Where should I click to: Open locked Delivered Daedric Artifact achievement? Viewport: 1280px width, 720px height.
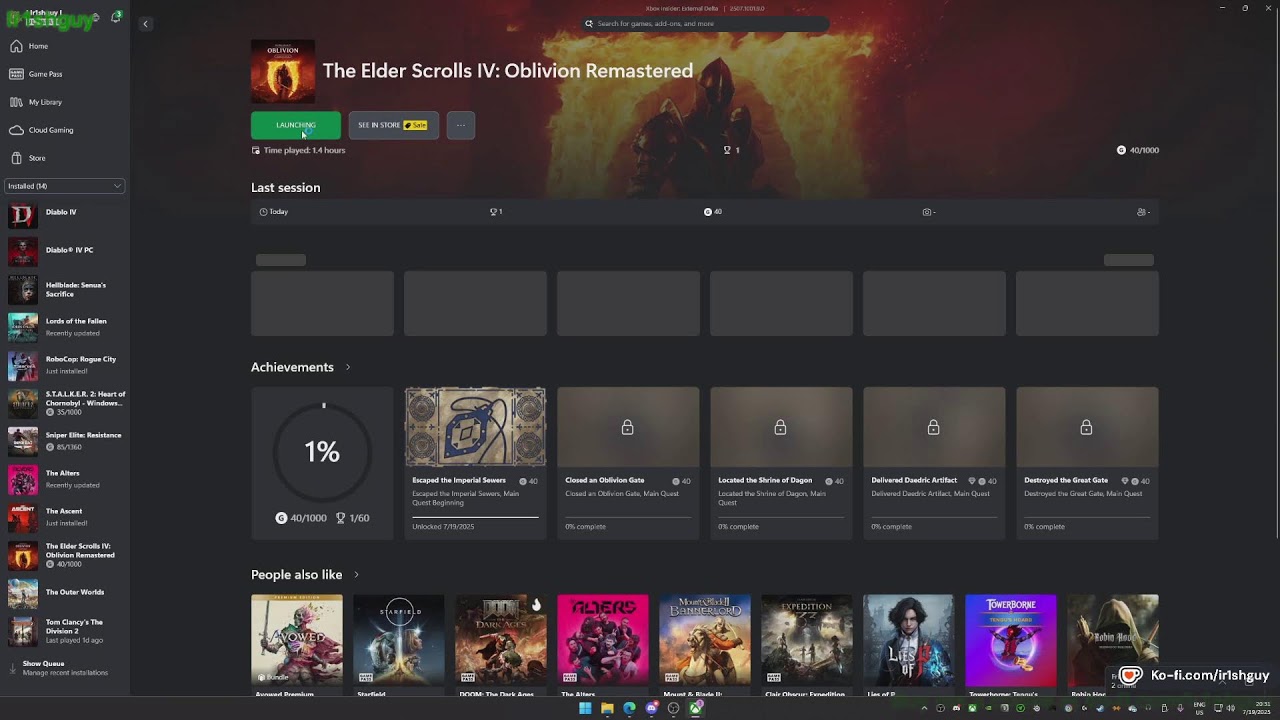pyautogui.click(x=934, y=463)
